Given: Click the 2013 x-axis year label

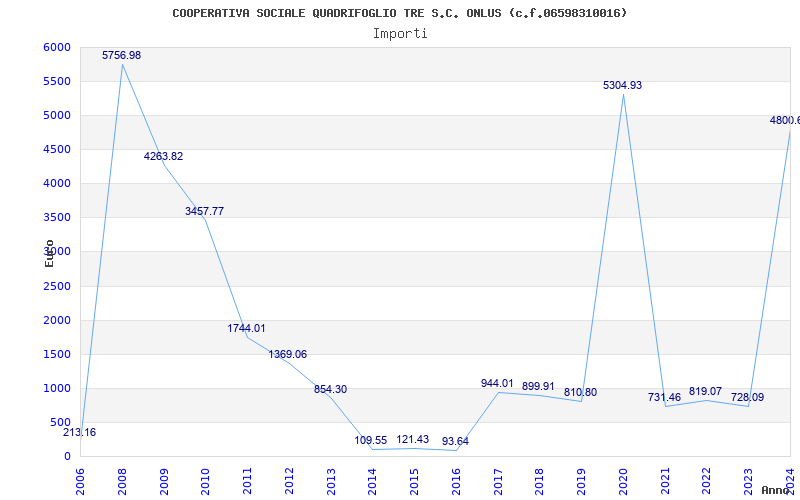Looking at the screenshot, I should pyautogui.click(x=331, y=481).
